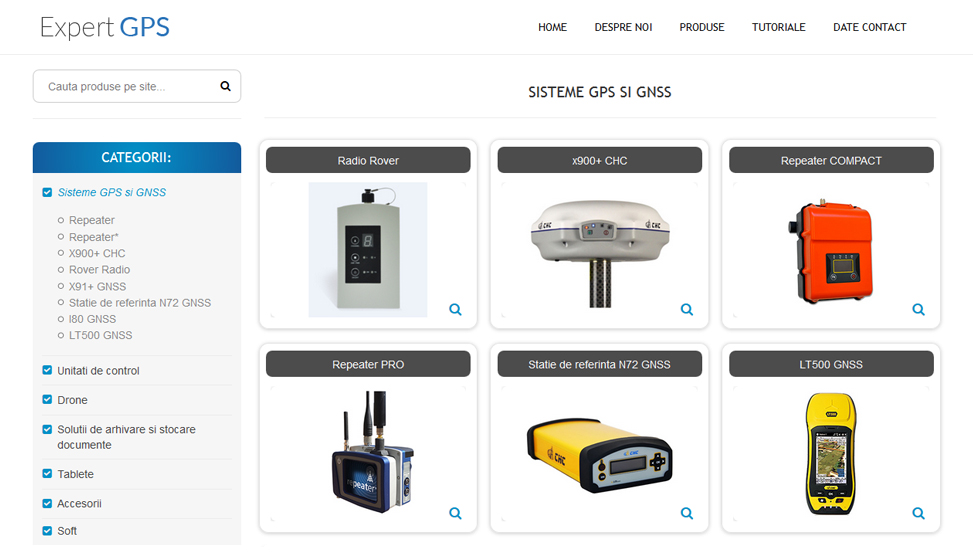The height and width of the screenshot is (556, 973).
Task: Click the x900+ CHC title button
Action: [x=599, y=160]
